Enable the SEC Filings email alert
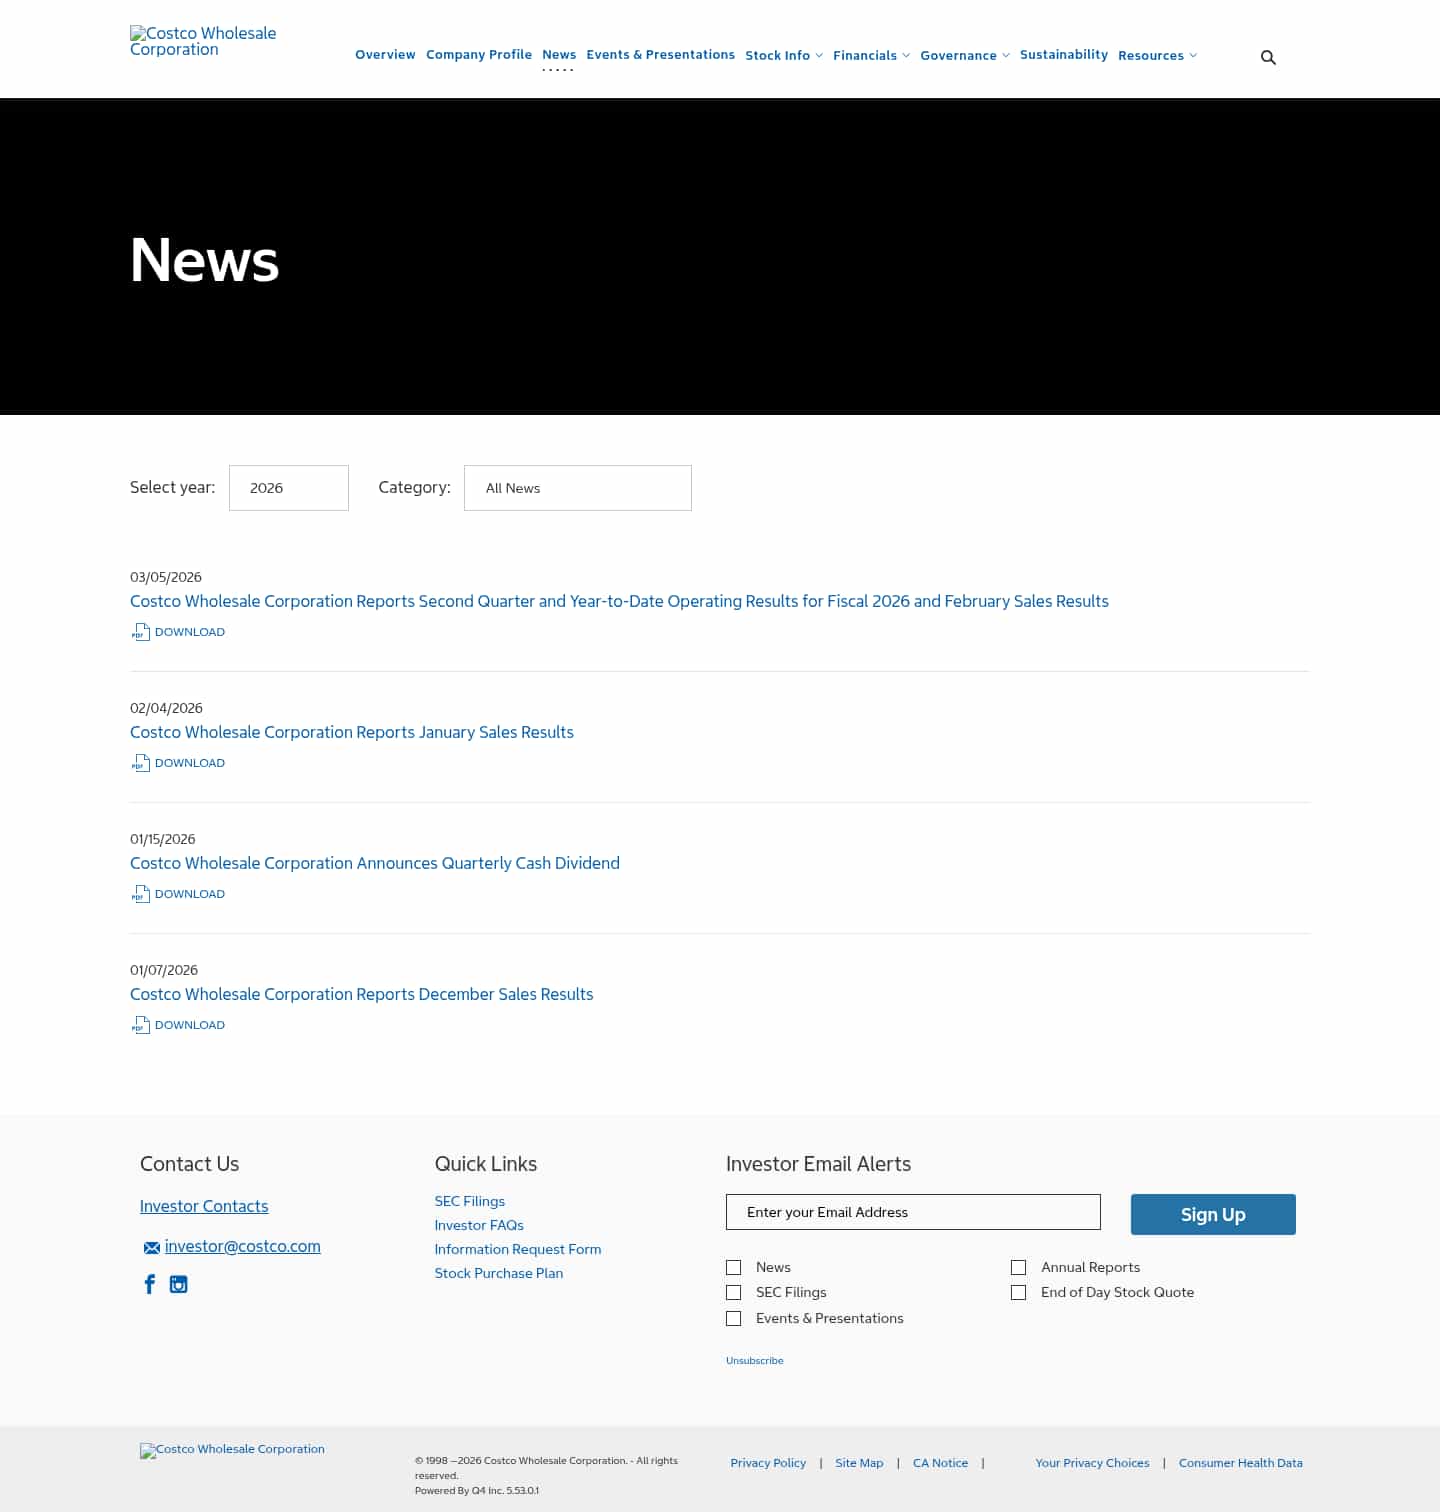 pos(733,1292)
